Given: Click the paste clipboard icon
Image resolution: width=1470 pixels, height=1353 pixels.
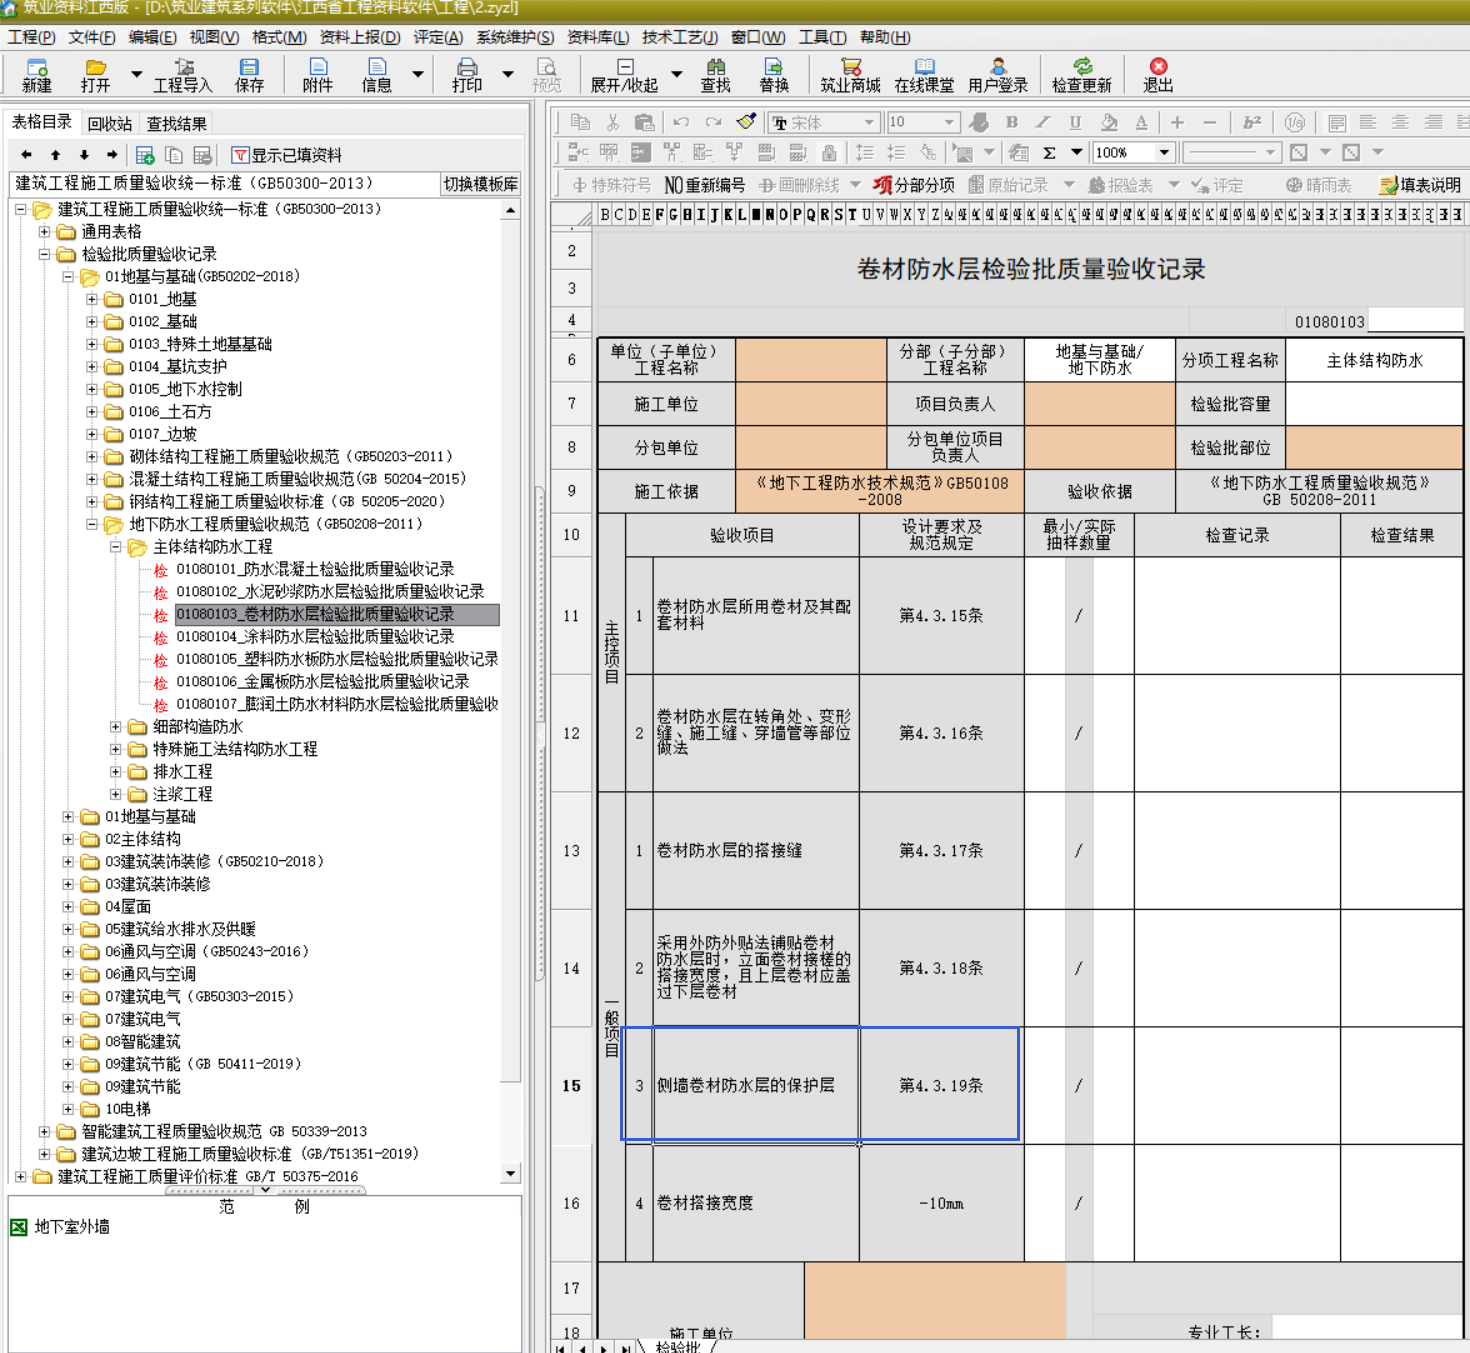Looking at the screenshot, I should (645, 122).
